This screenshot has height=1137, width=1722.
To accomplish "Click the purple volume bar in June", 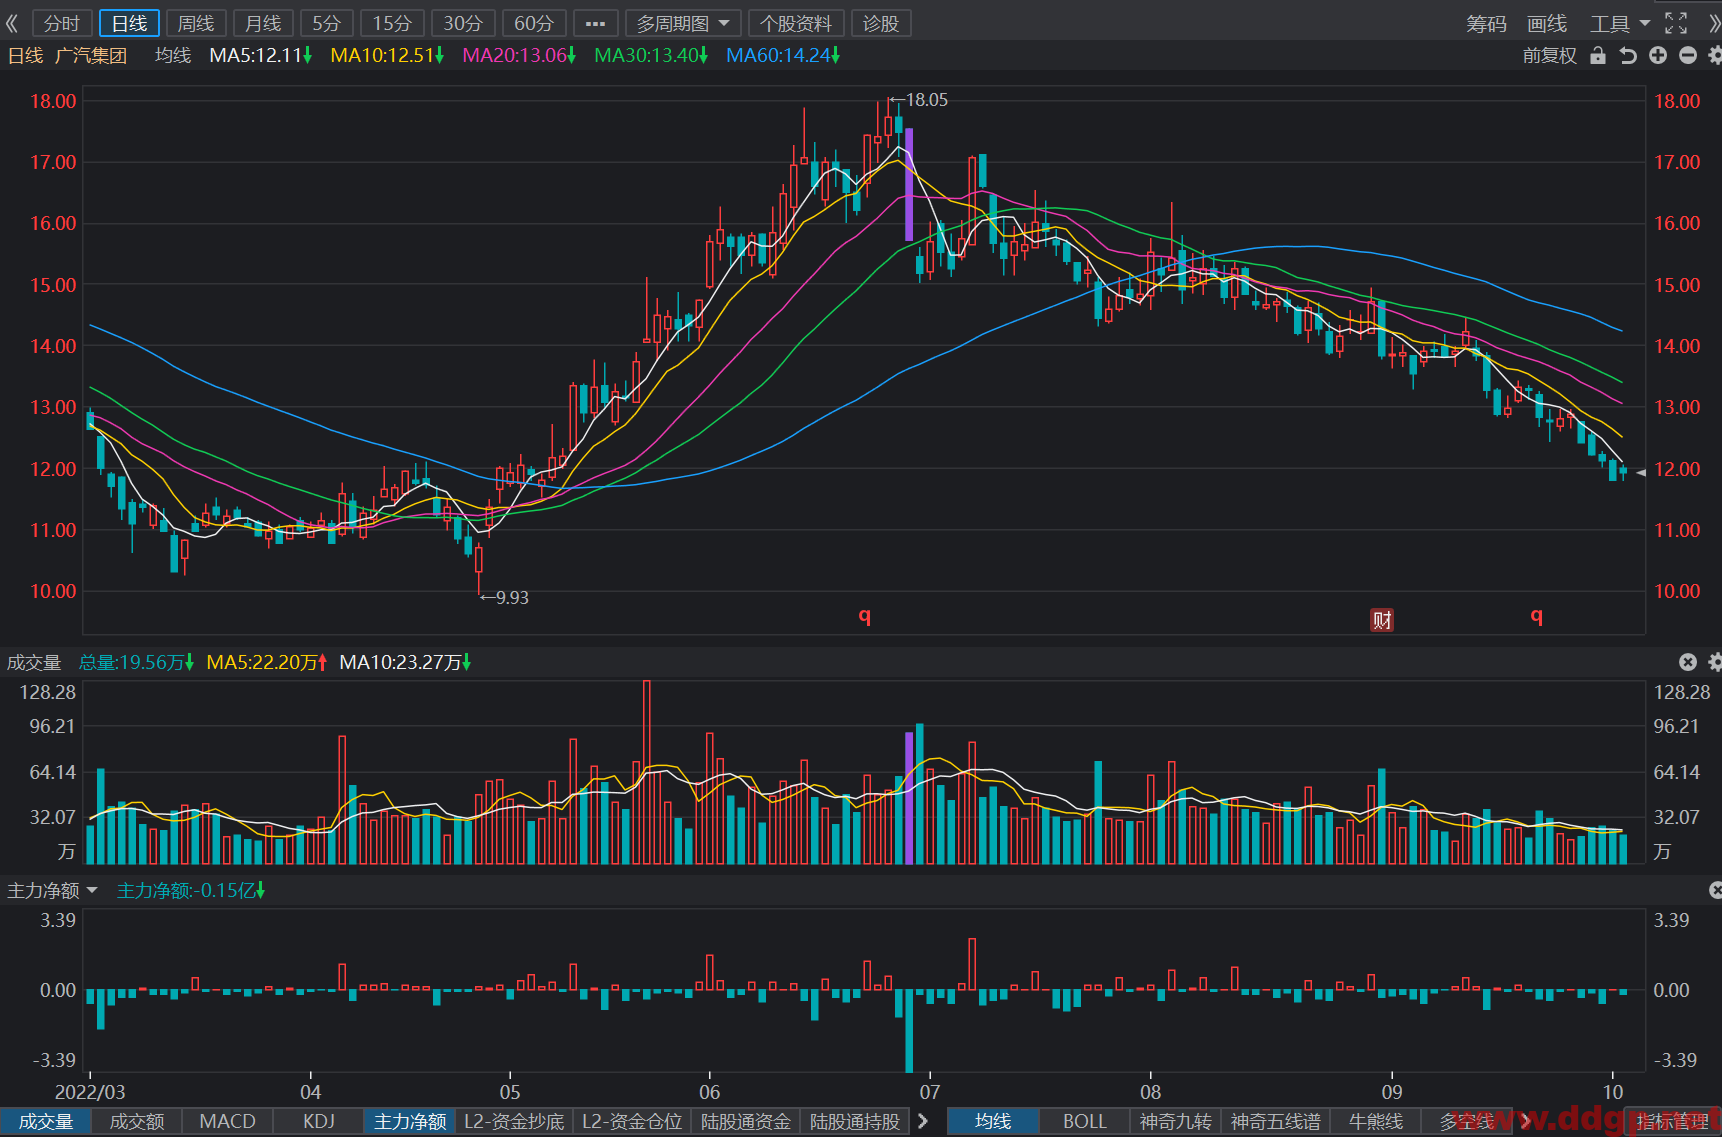I will point(909,798).
